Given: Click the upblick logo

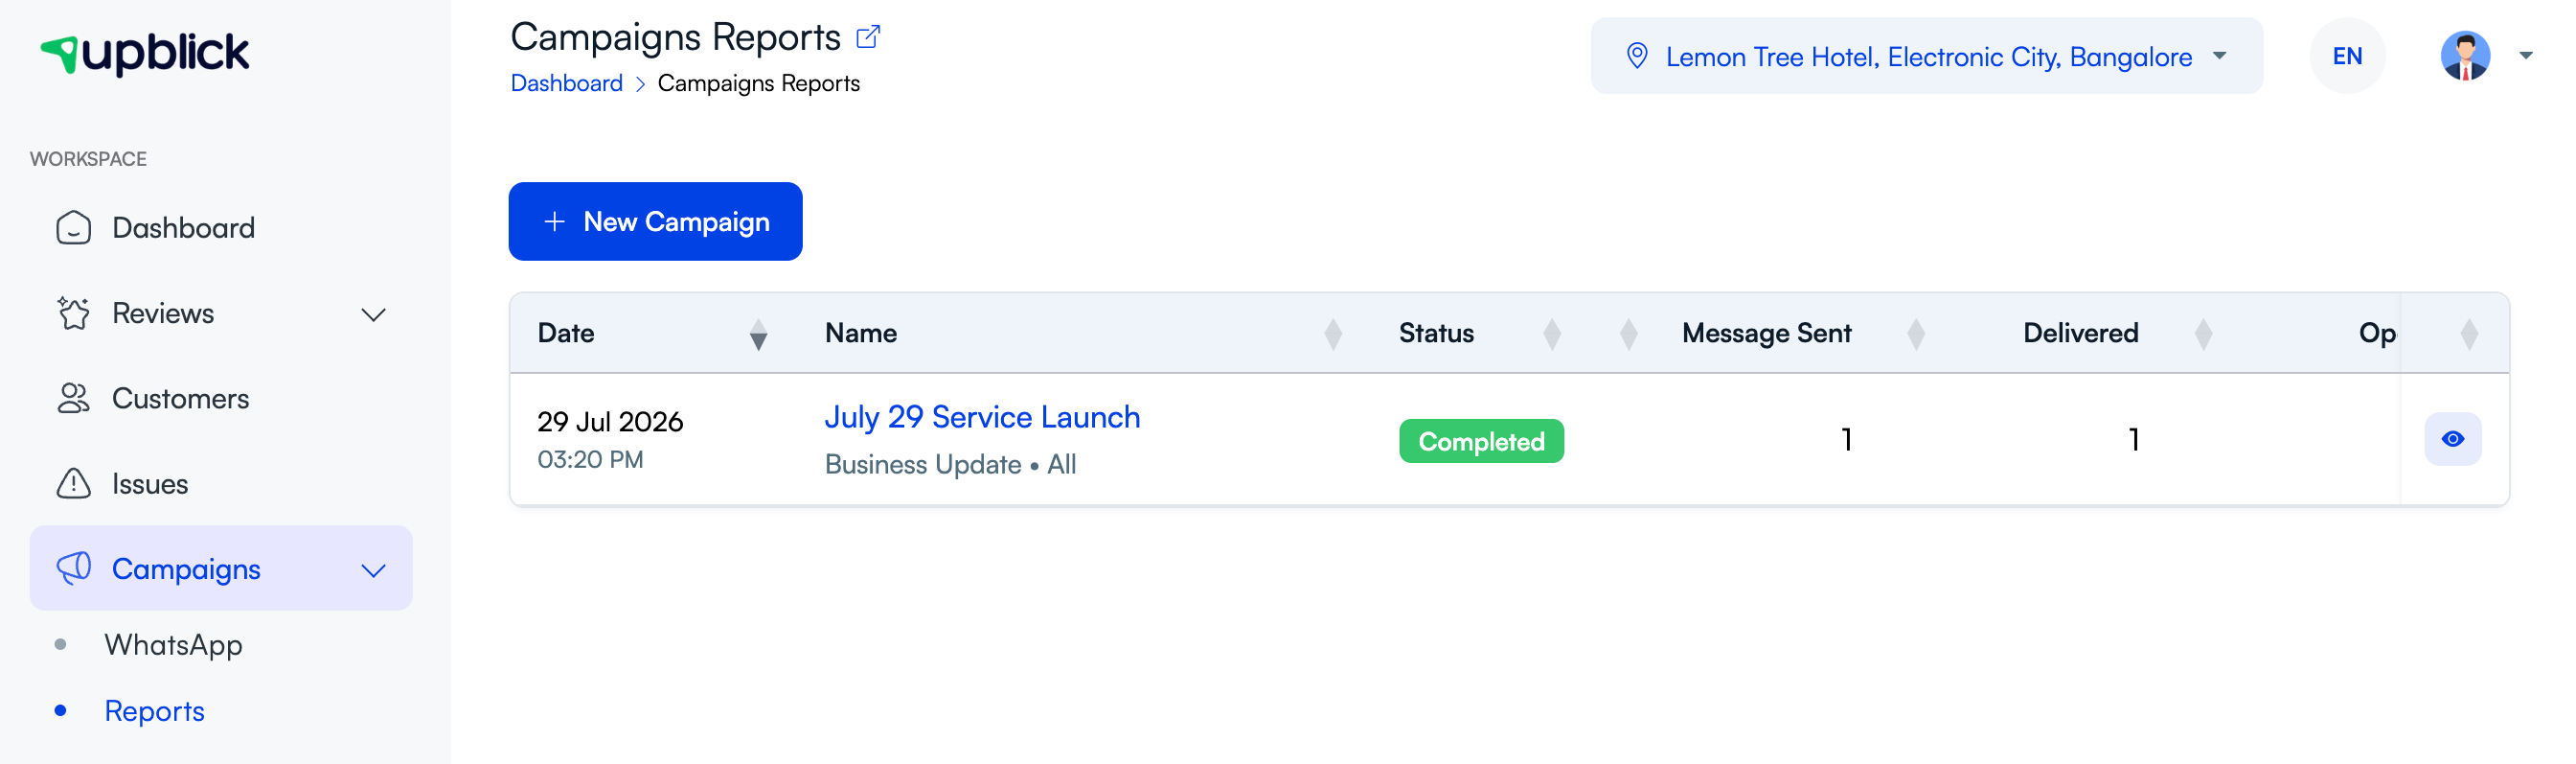Looking at the screenshot, I should [x=145, y=53].
